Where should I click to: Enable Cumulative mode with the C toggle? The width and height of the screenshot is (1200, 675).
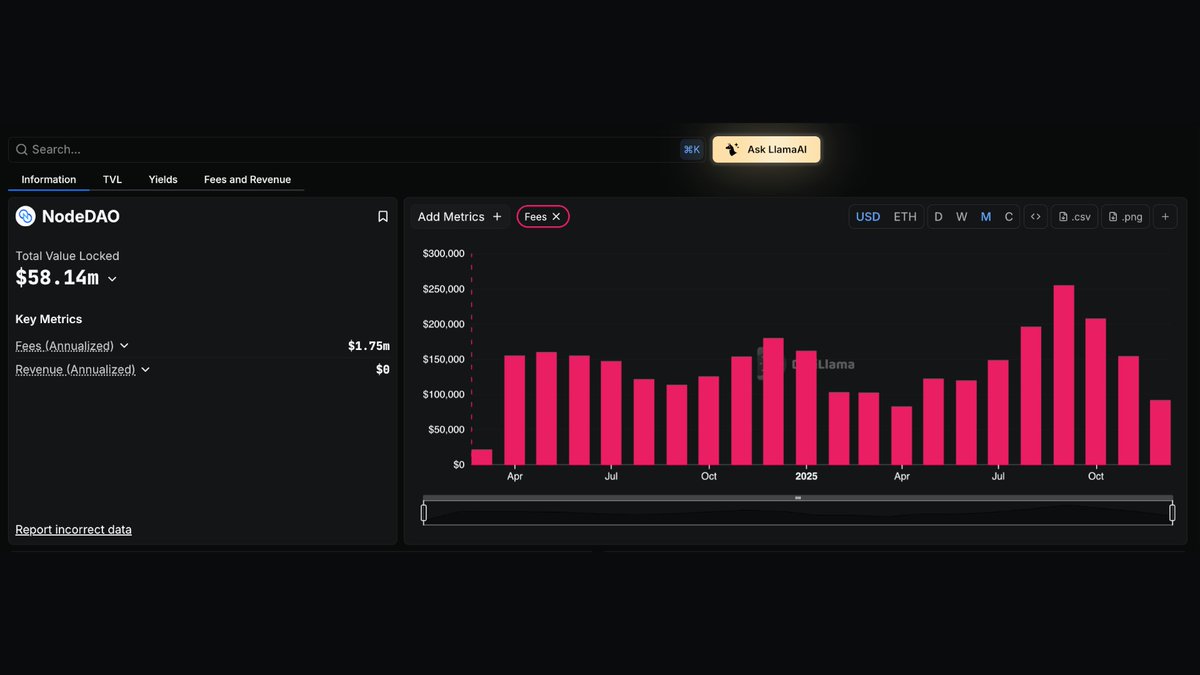pyautogui.click(x=1009, y=216)
